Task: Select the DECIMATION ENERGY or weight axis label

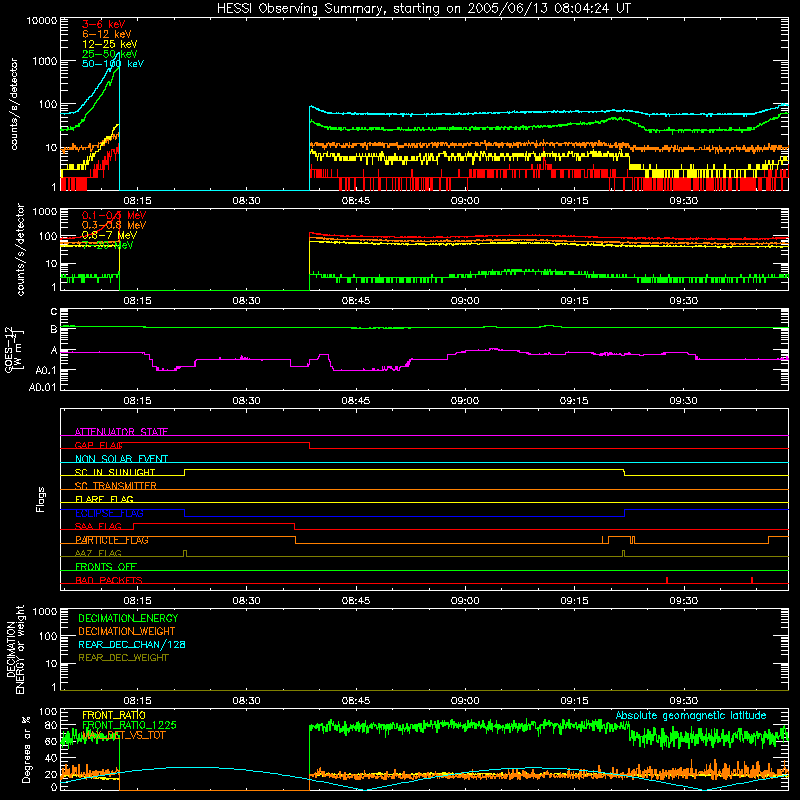Action: click(x=14, y=649)
